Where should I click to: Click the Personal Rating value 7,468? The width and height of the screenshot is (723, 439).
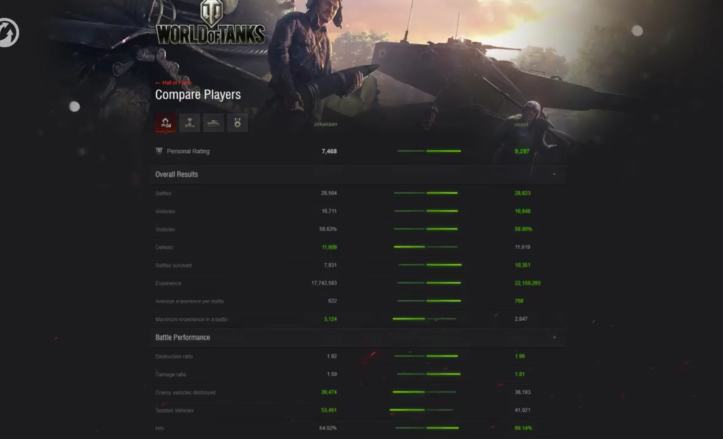[329, 151]
